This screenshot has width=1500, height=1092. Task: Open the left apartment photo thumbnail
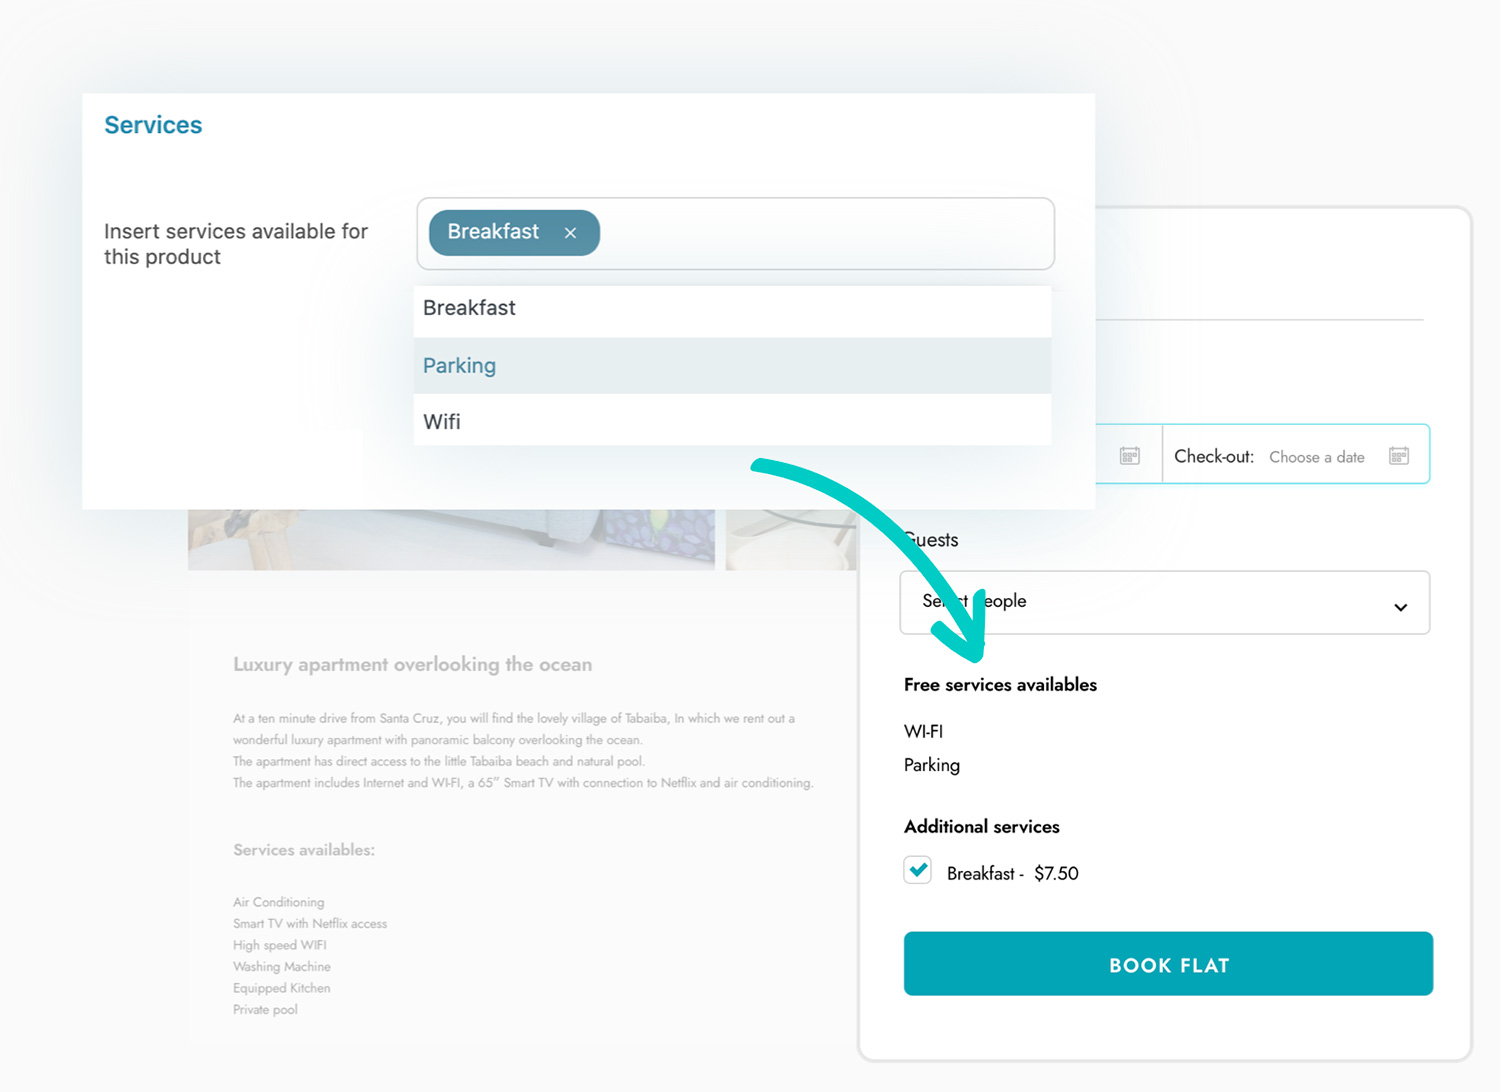[x=450, y=540]
